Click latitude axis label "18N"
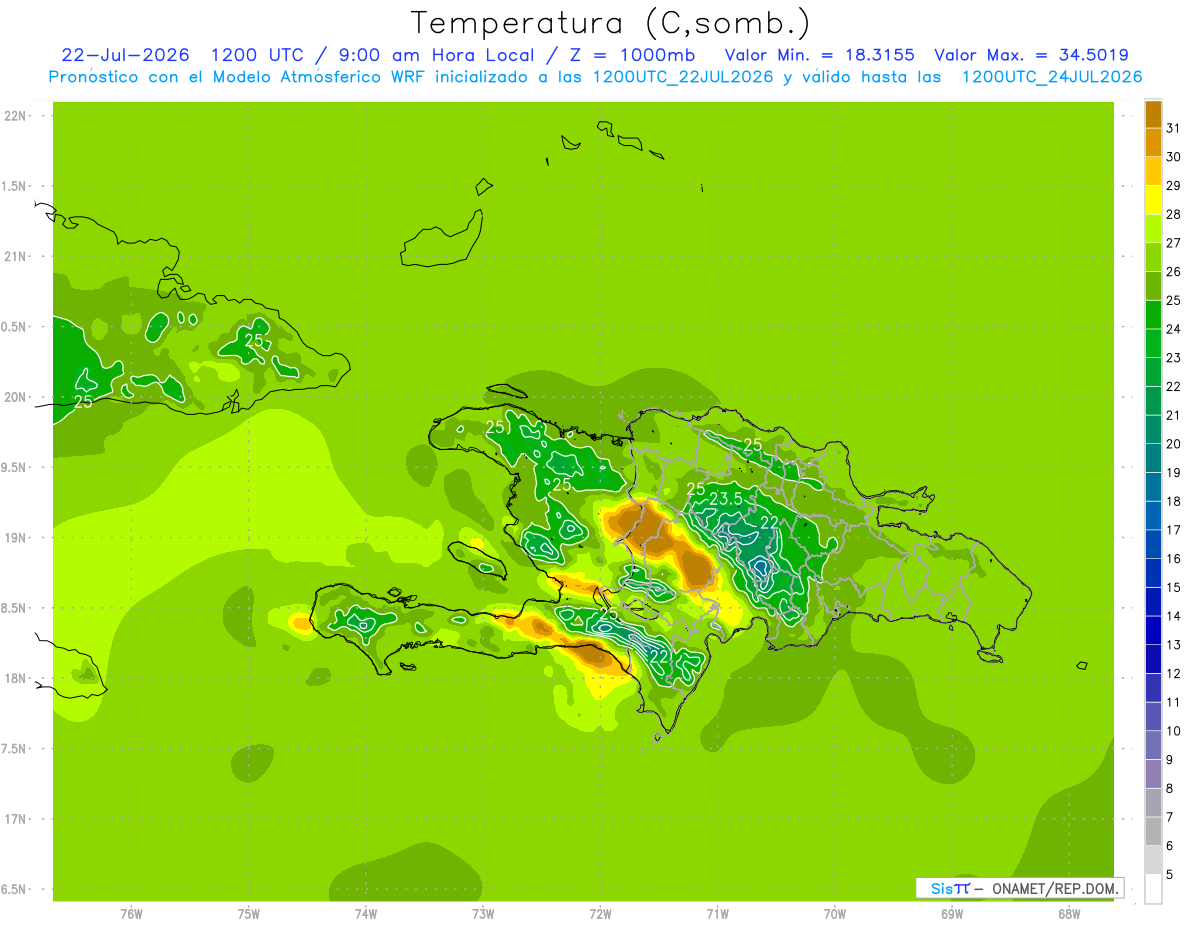 [15, 679]
